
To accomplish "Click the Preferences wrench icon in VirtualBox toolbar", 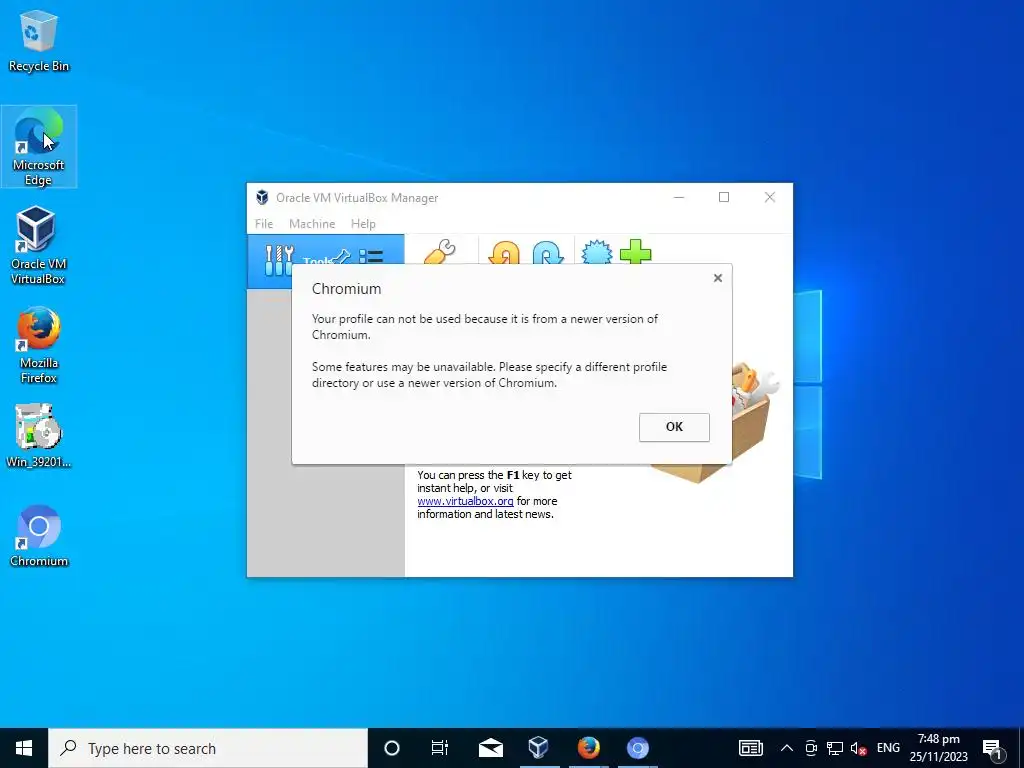I will coord(440,251).
